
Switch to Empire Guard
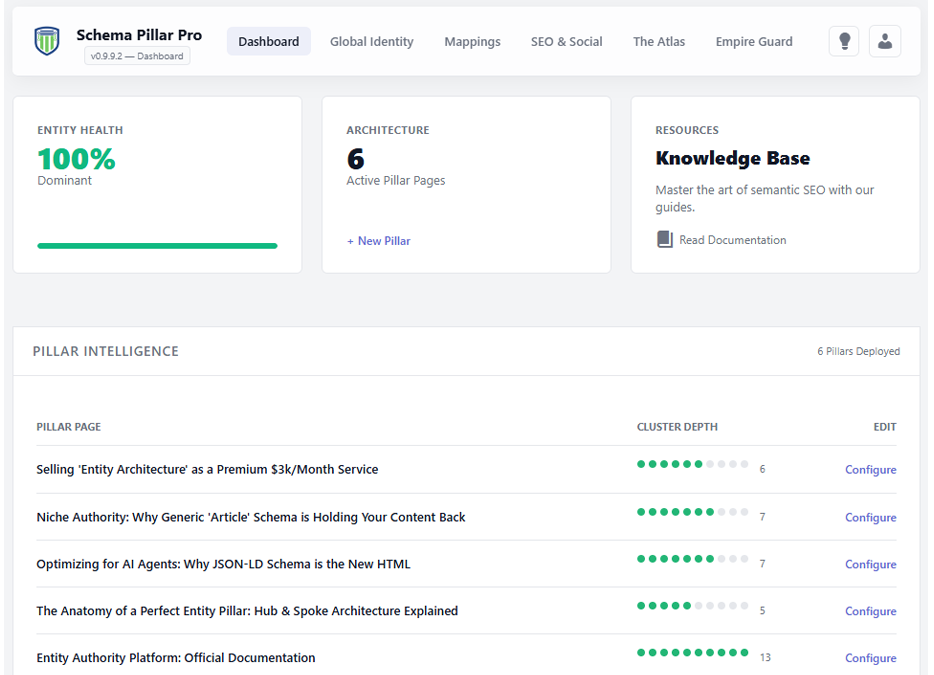pos(753,41)
